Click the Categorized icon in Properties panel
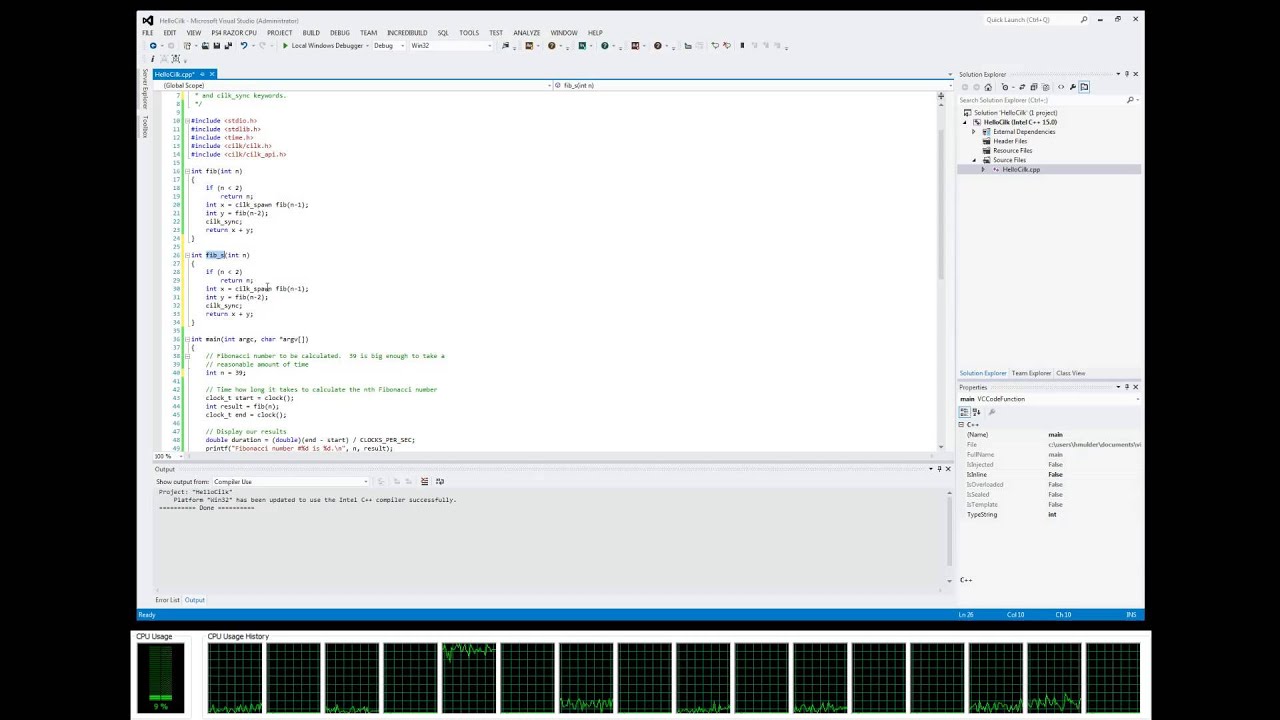This screenshot has height=720, width=1280. 966,412
